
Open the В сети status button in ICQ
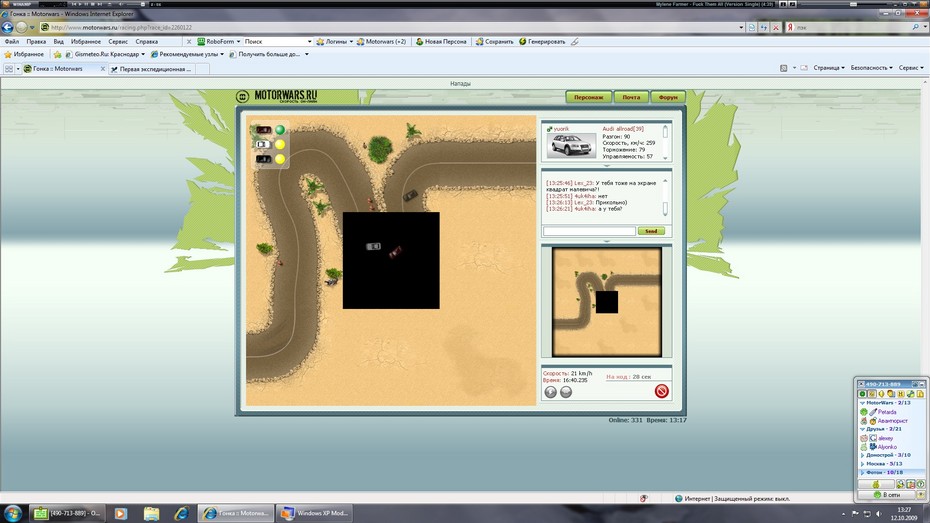click(x=887, y=495)
